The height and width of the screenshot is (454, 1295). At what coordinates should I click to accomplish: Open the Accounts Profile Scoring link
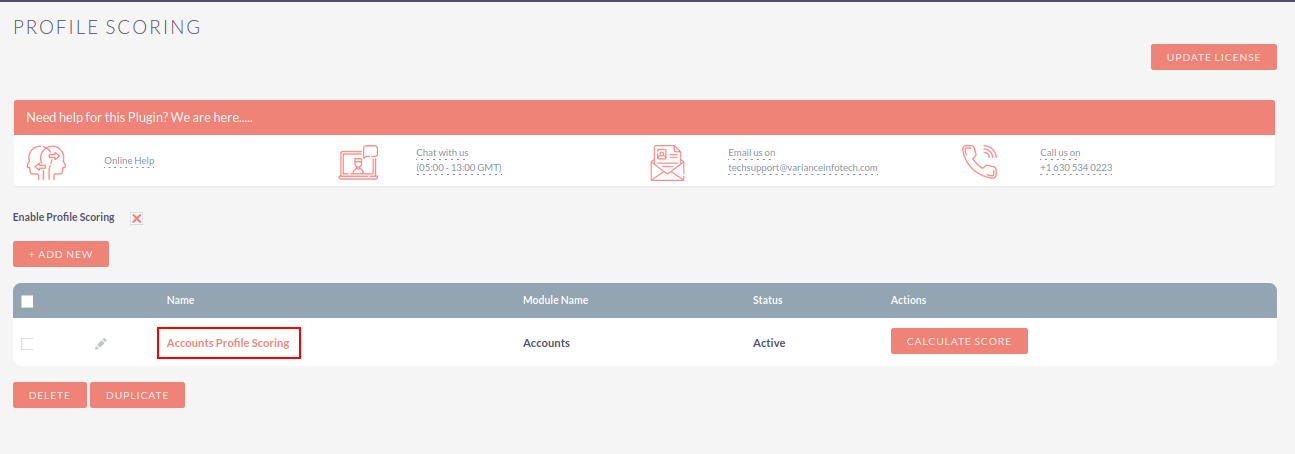point(228,343)
